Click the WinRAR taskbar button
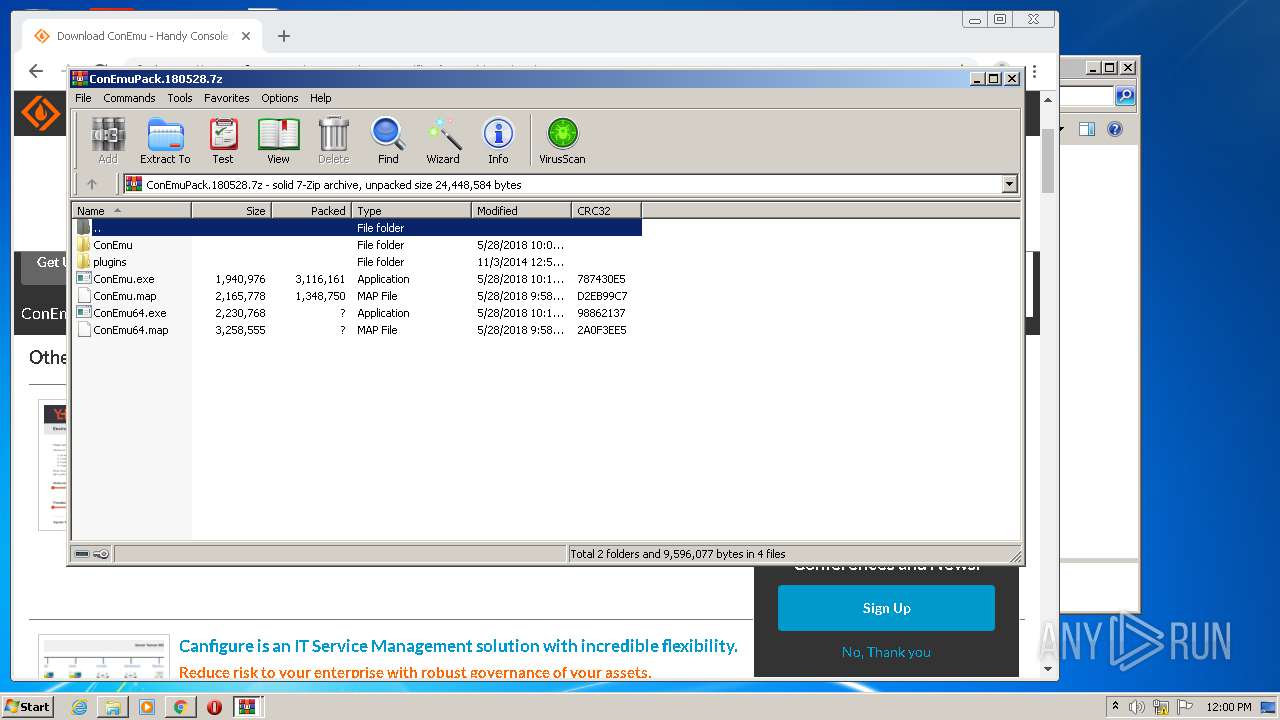 click(x=248, y=707)
